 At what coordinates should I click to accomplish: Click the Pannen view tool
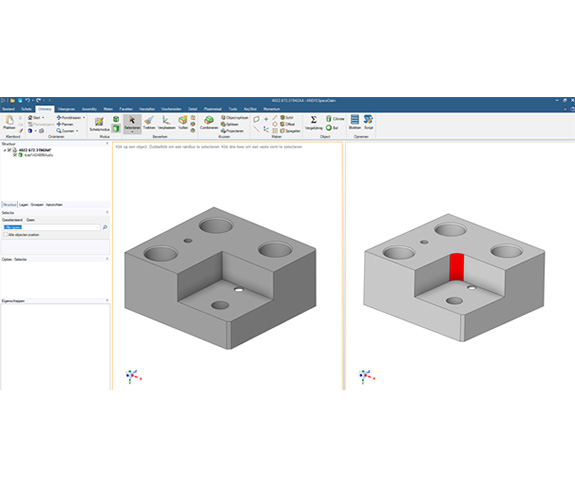click(65, 124)
